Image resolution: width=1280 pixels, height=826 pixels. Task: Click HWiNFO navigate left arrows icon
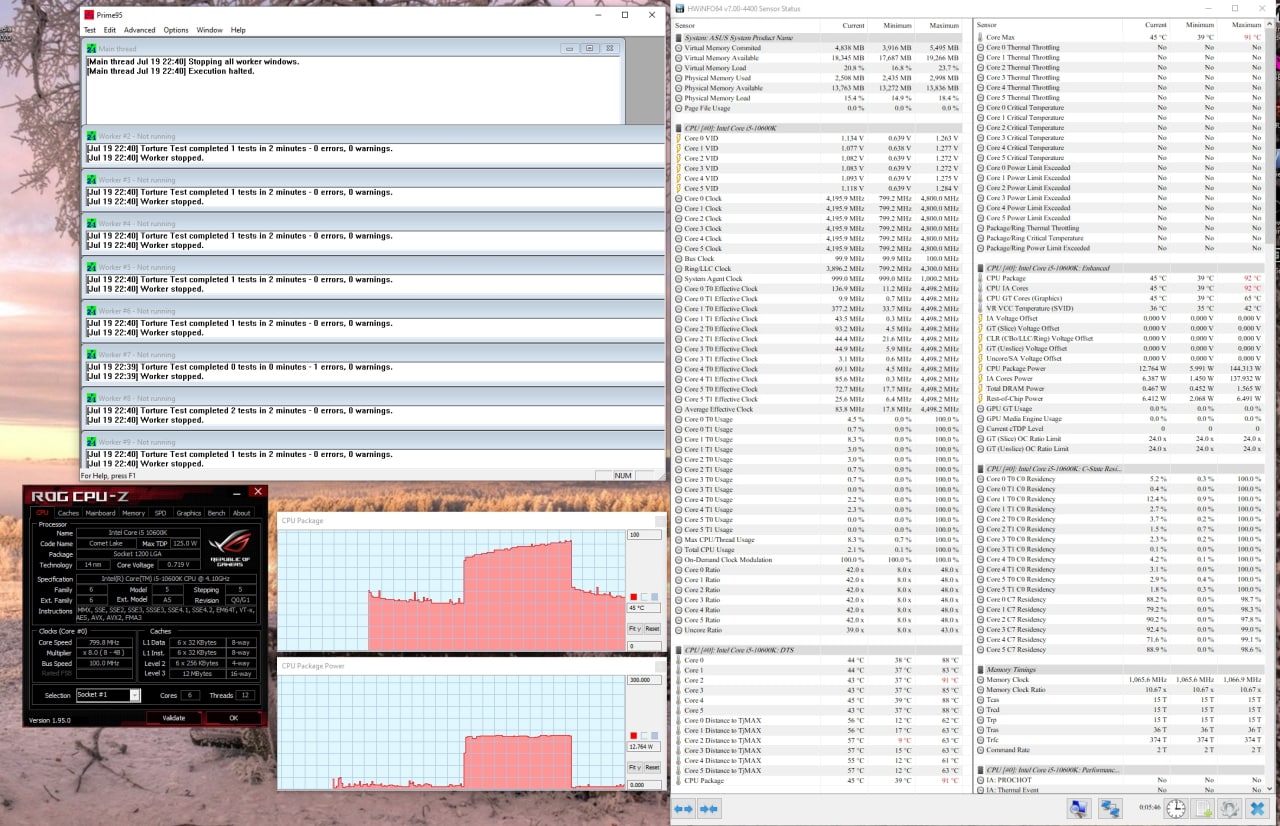(684, 808)
